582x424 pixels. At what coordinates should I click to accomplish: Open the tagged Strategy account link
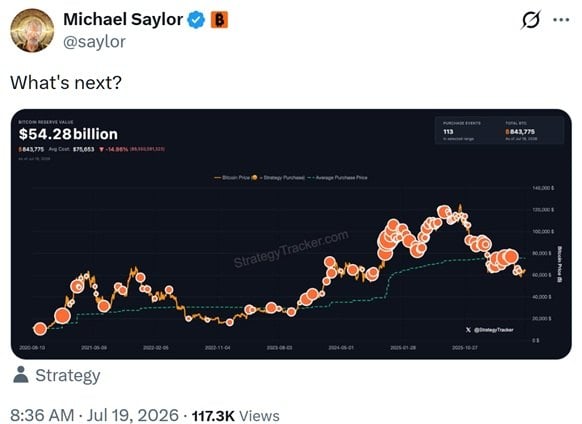(x=68, y=375)
